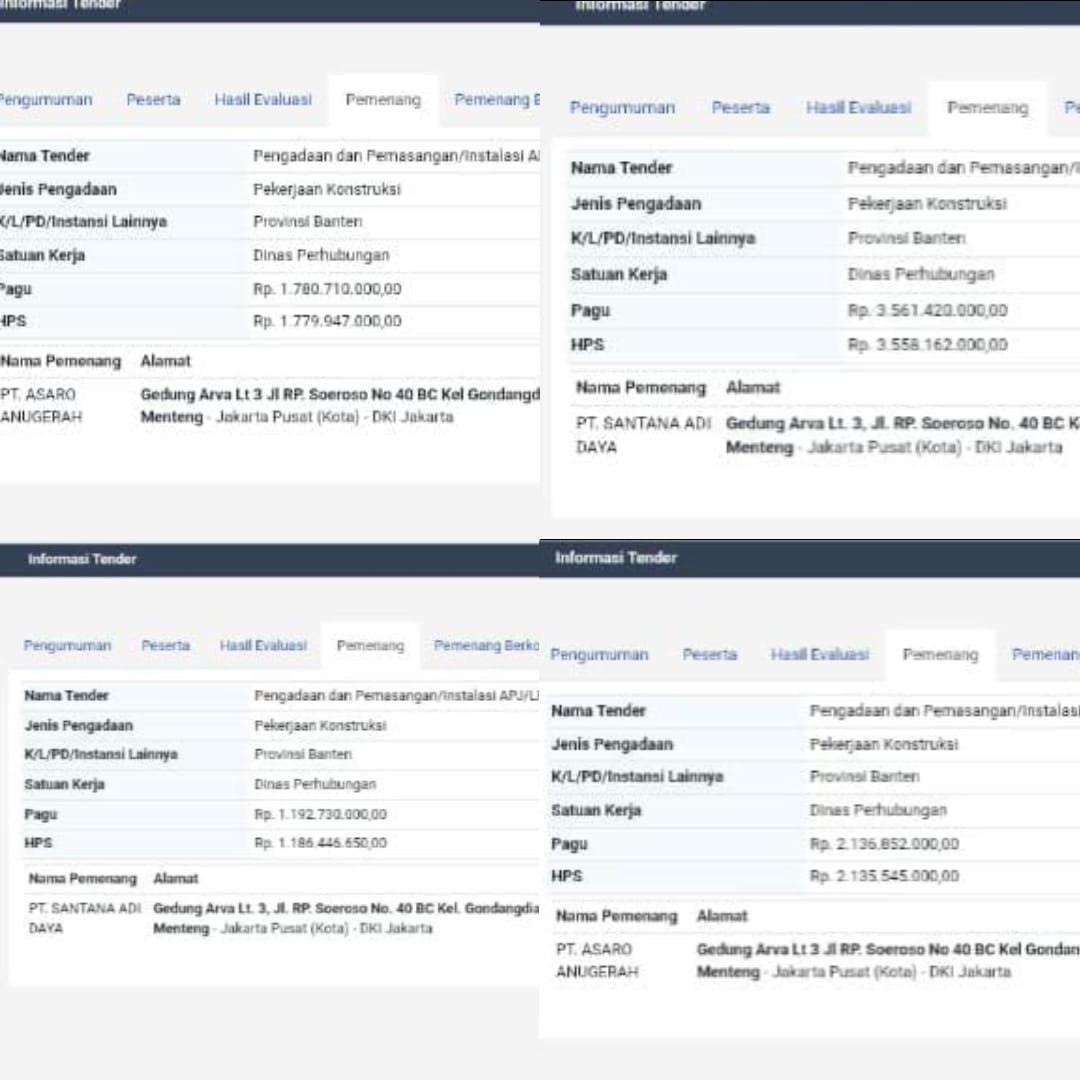The image size is (1080, 1080).
Task: Click Pagu value Rp. 1.780.710.000,00
Action: 327,289
